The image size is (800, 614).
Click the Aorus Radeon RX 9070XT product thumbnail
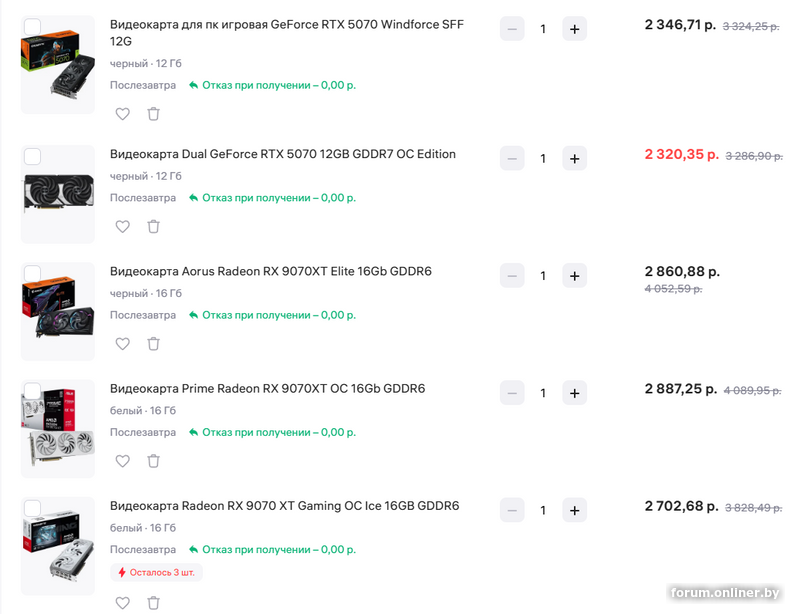[57, 310]
